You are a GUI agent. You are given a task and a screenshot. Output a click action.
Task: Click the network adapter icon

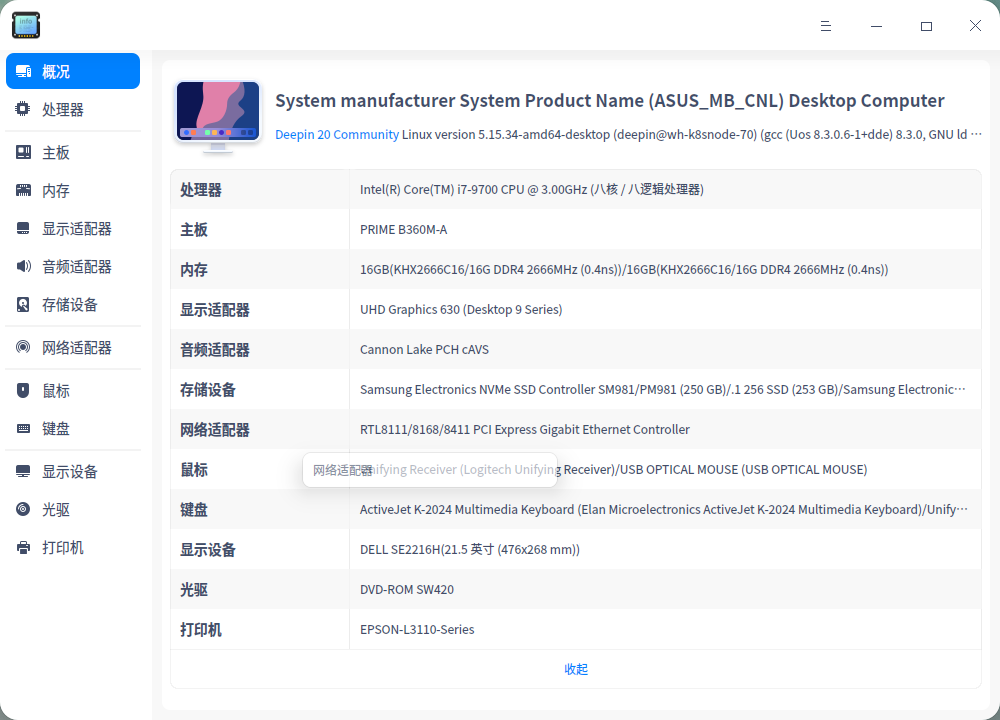click(23, 347)
